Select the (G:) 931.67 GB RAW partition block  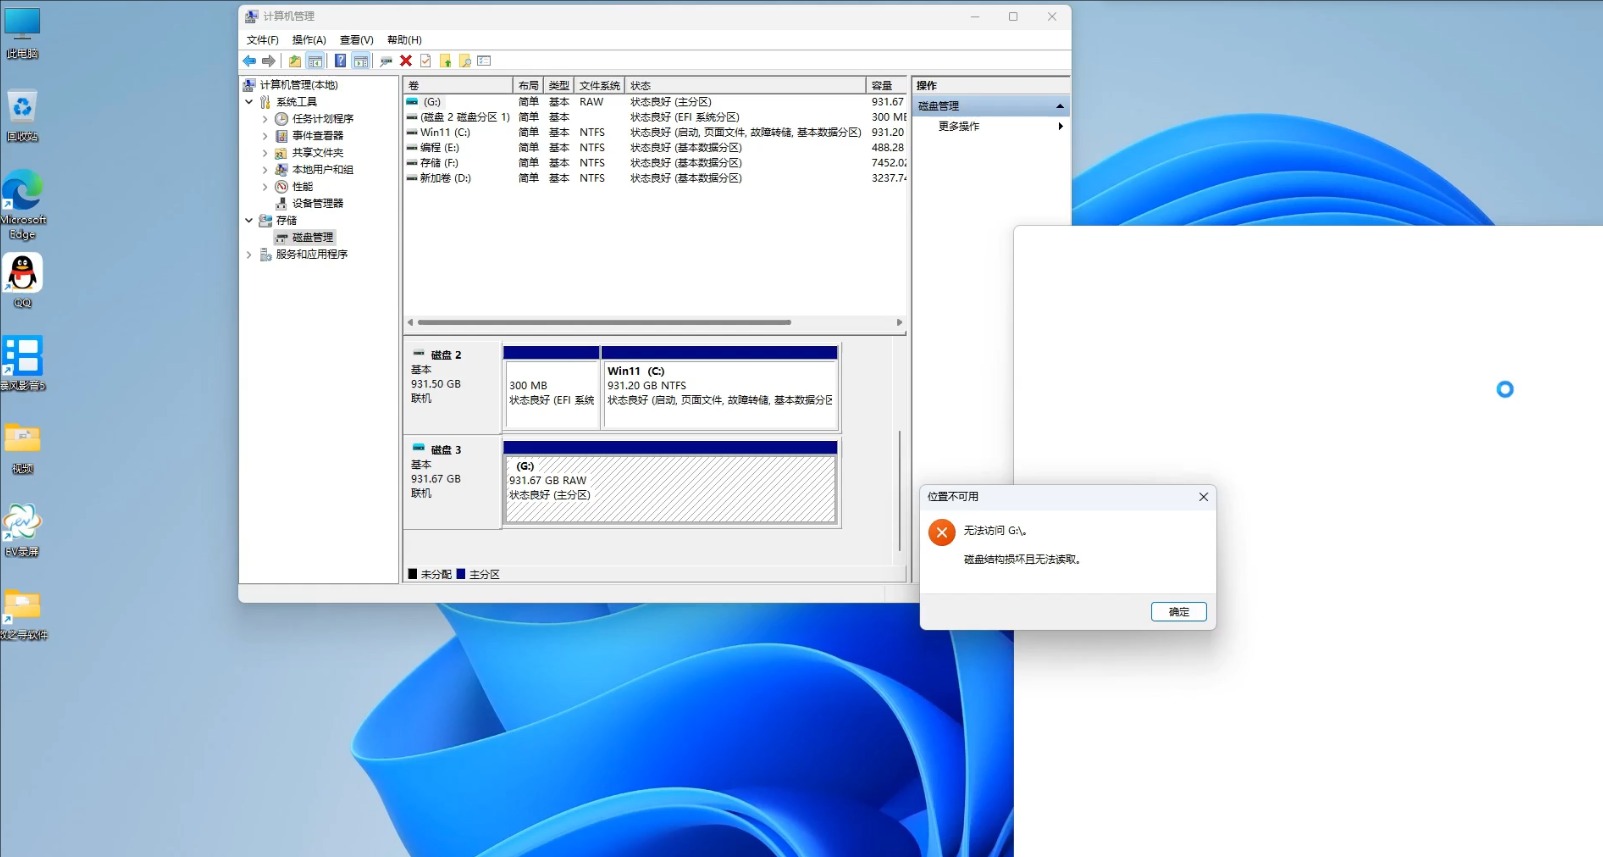coord(670,482)
